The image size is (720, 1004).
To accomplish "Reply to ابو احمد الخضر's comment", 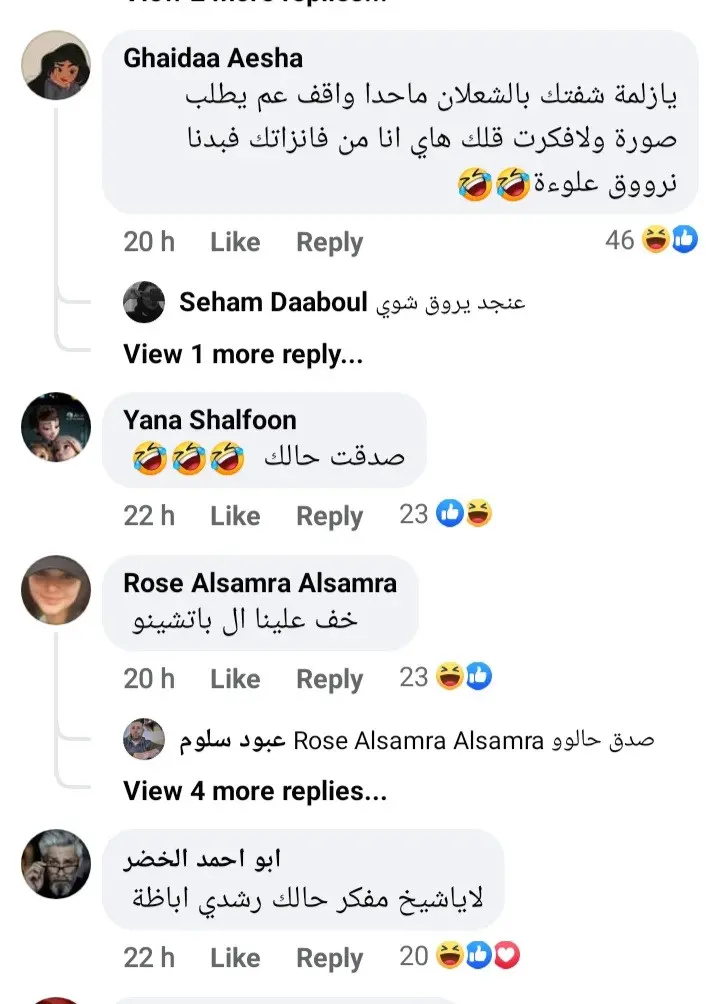I will click(x=329, y=959).
